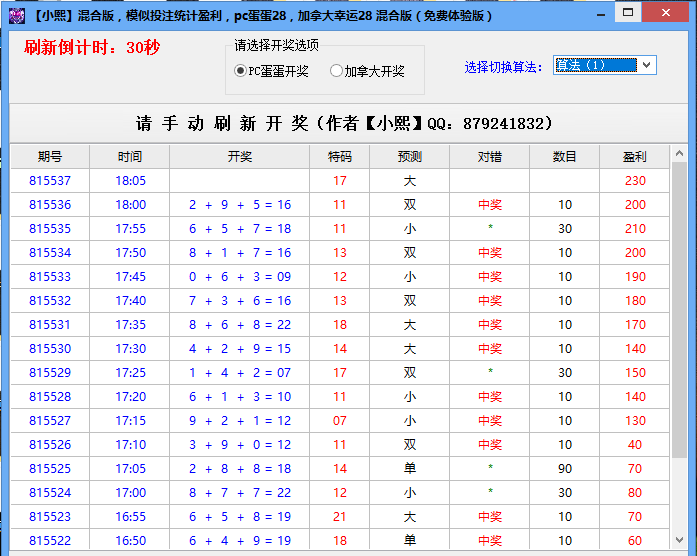Click the vertical scrollbar thumb of the table
697x556 pixels.
tap(679, 310)
